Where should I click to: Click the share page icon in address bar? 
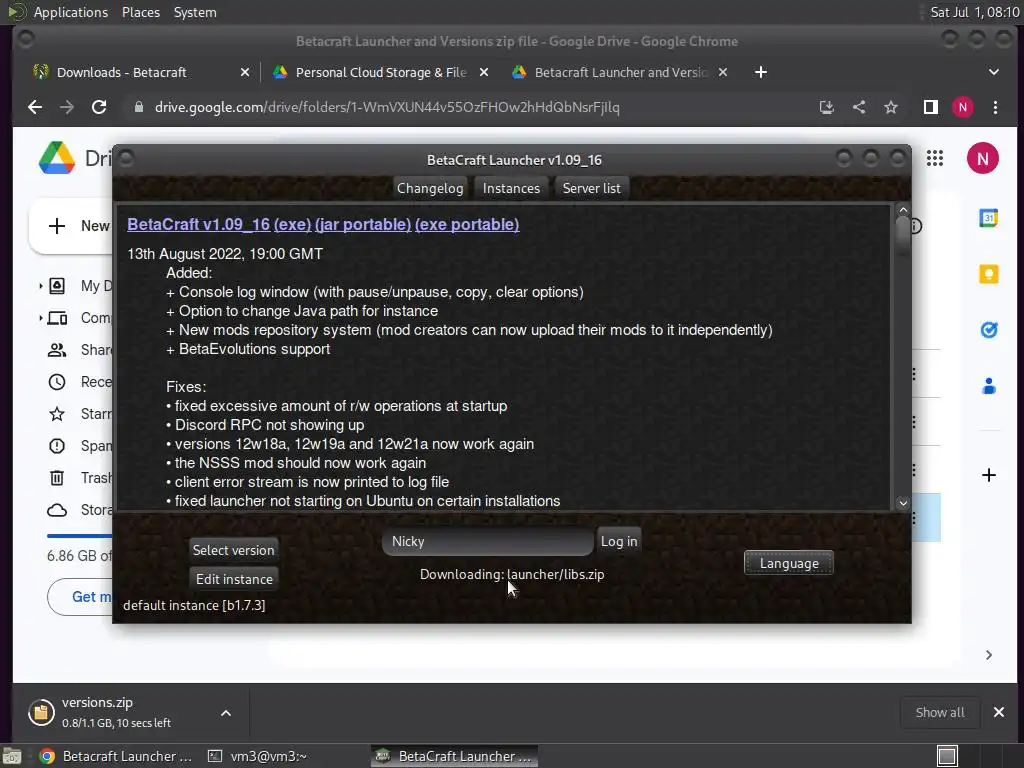click(x=859, y=107)
